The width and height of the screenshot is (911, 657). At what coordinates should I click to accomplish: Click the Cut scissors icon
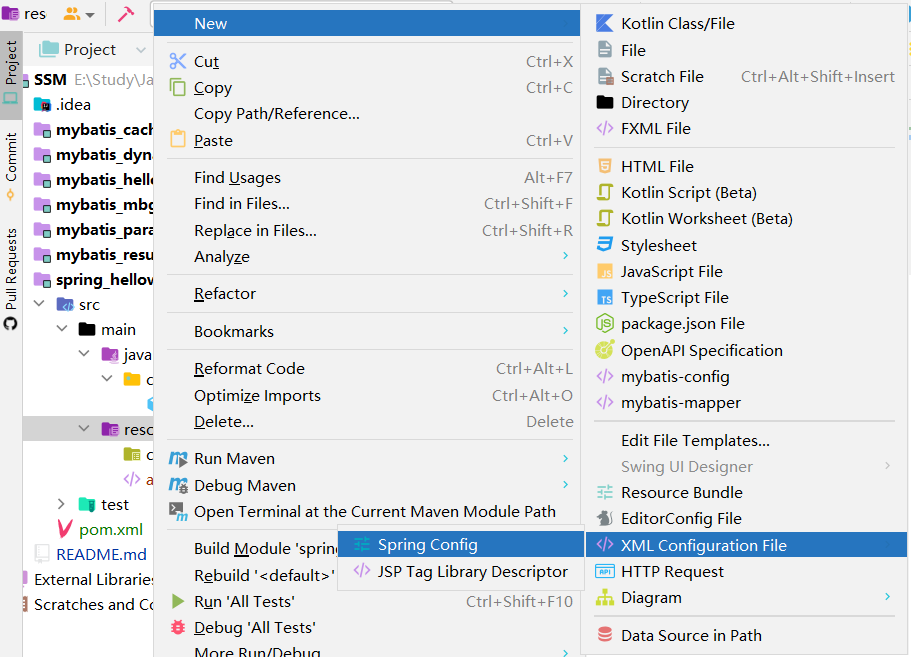click(x=178, y=61)
